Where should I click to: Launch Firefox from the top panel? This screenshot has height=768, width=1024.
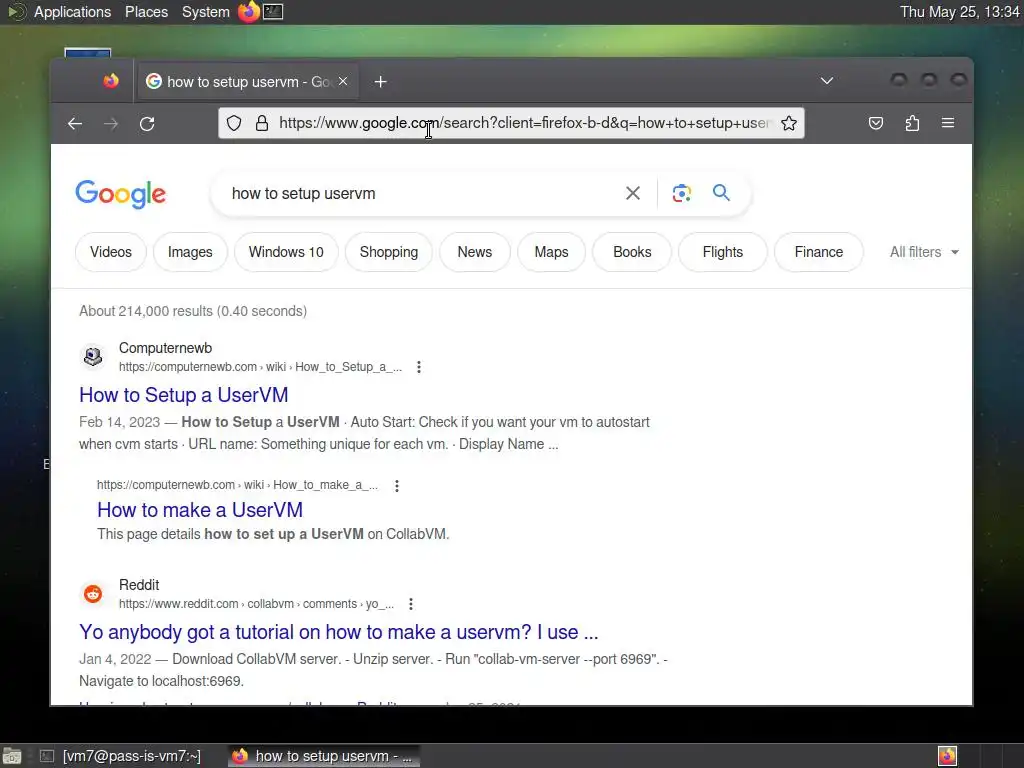tap(248, 12)
